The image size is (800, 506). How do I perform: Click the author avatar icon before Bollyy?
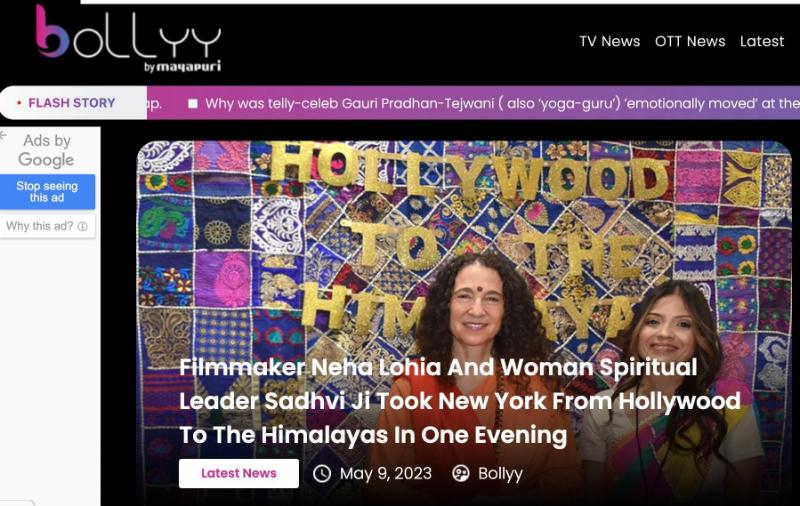tap(461, 473)
